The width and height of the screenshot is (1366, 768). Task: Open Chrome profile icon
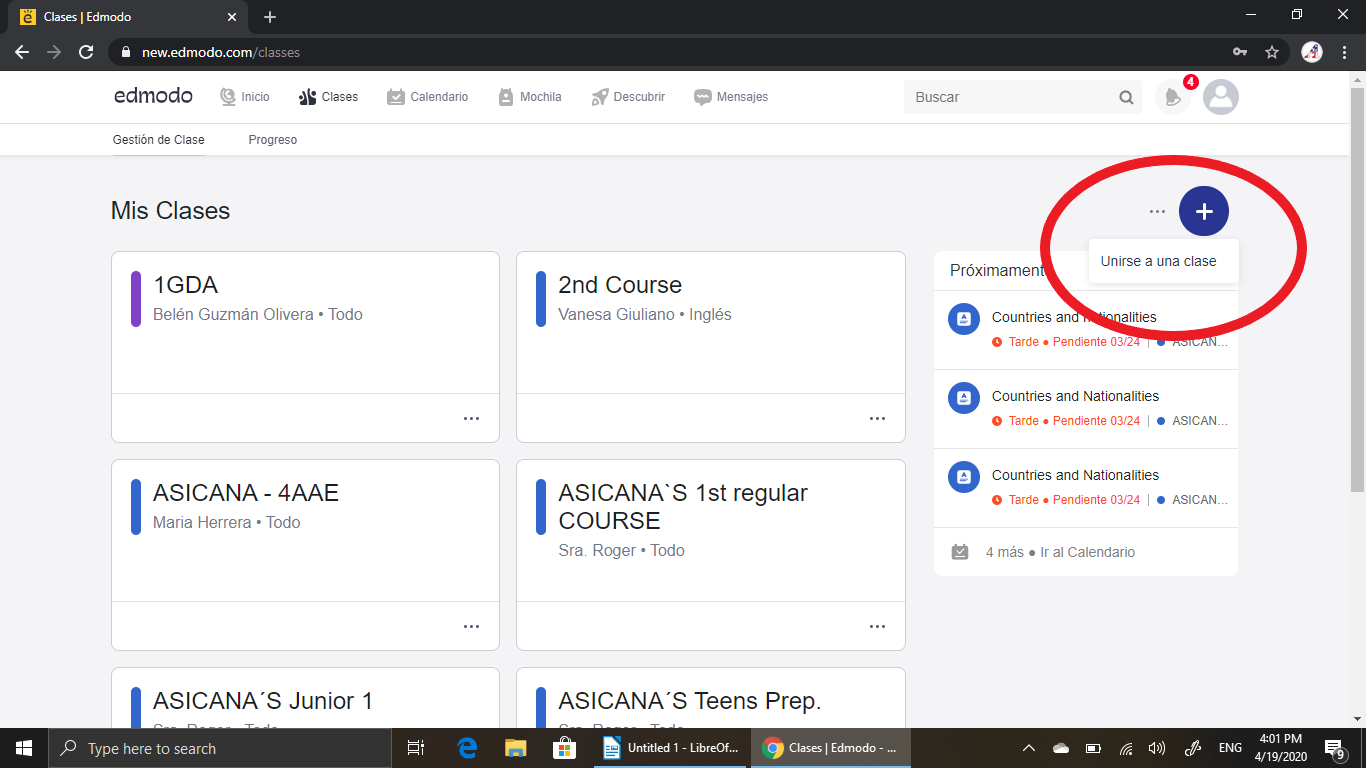(x=1312, y=52)
